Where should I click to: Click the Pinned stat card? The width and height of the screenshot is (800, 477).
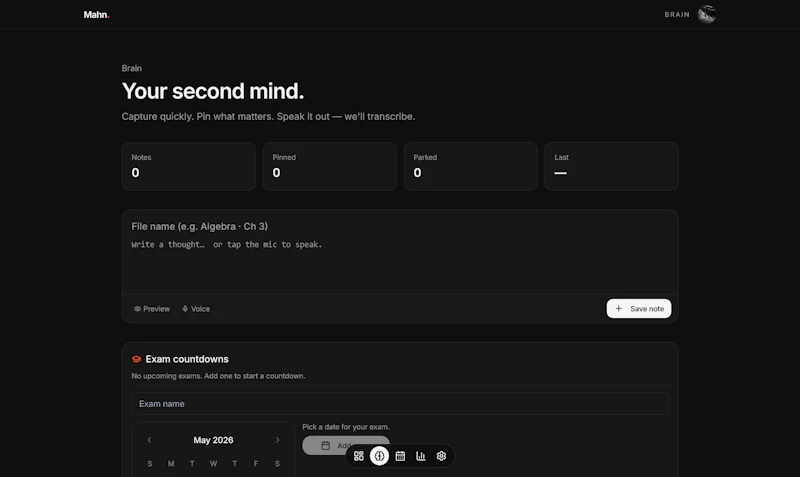click(x=330, y=166)
